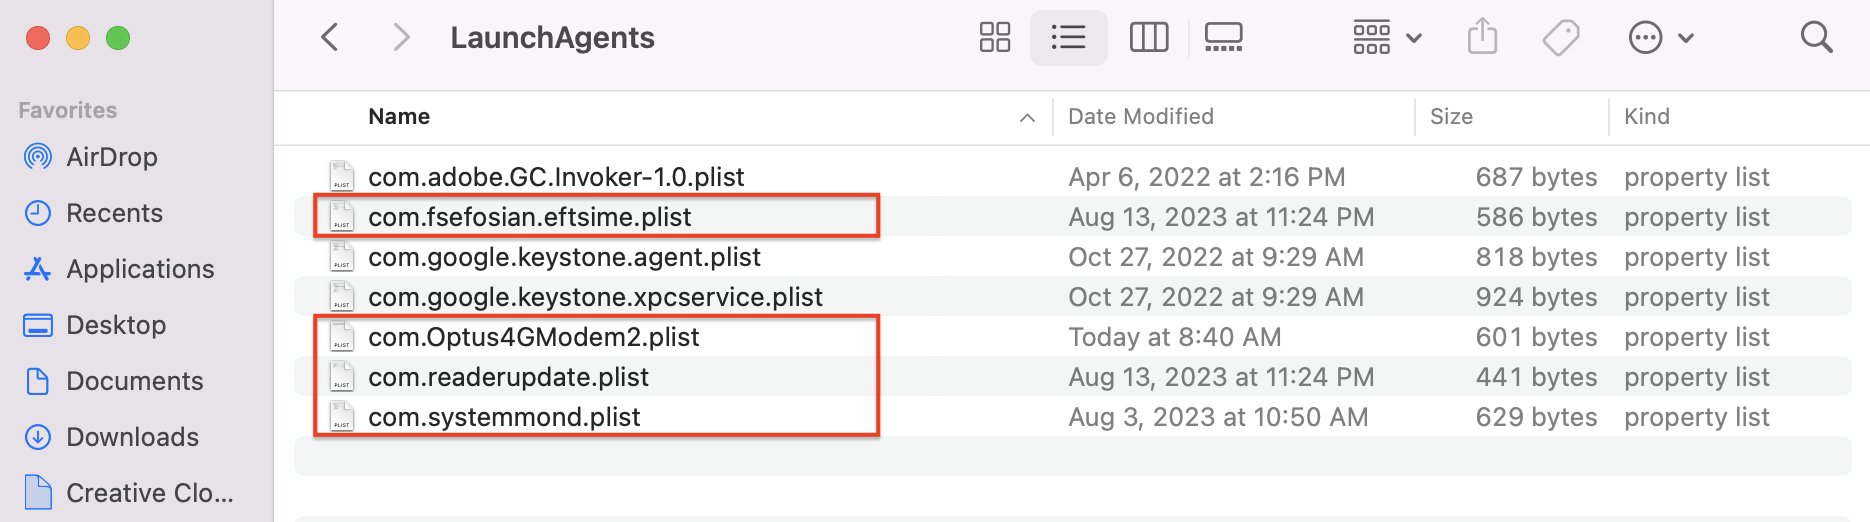Open Downloads in the sidebar
This screenshot has height=522, width=1870.
point(132,437)
